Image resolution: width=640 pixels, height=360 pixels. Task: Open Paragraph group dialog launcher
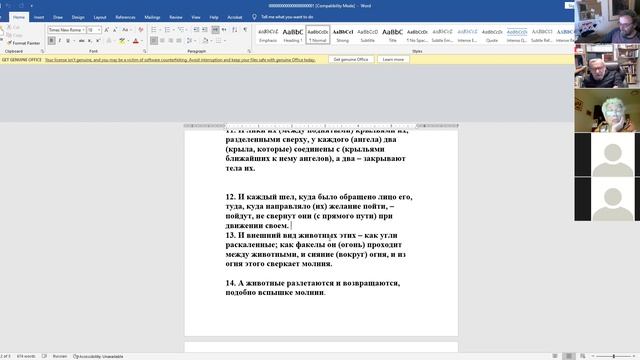click(249, 51)
